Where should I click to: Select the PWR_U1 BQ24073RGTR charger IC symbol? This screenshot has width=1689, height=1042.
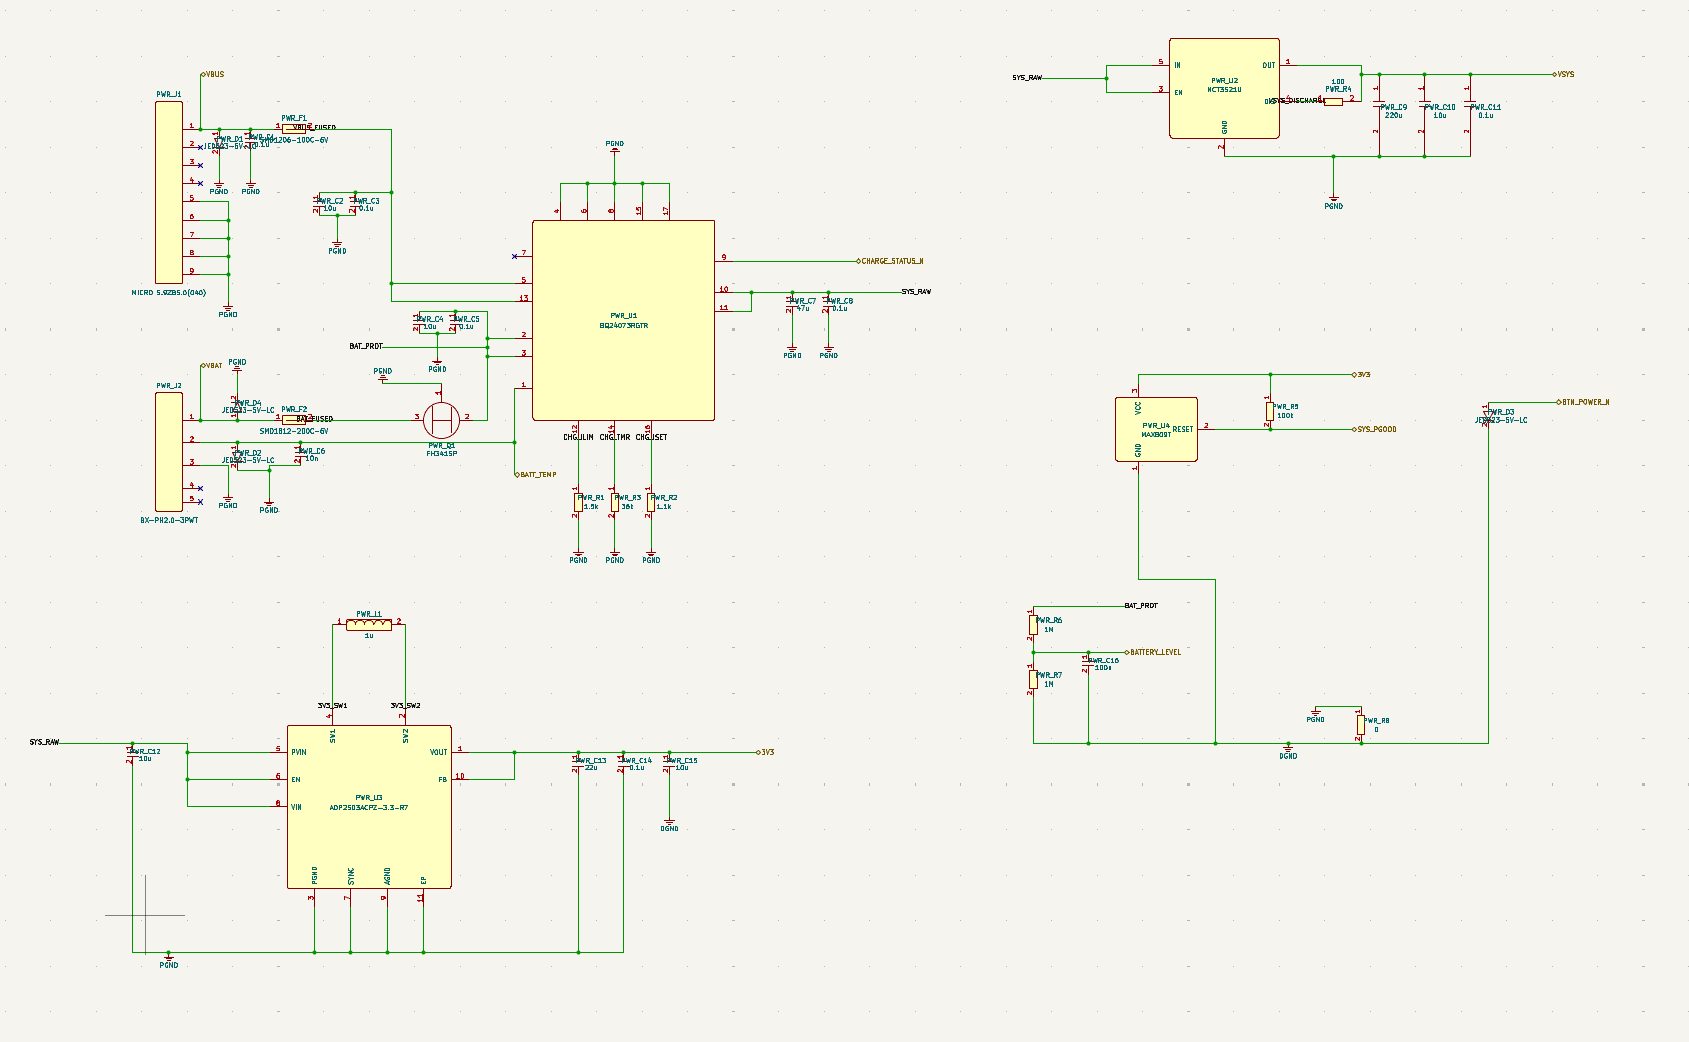[623, 320]
